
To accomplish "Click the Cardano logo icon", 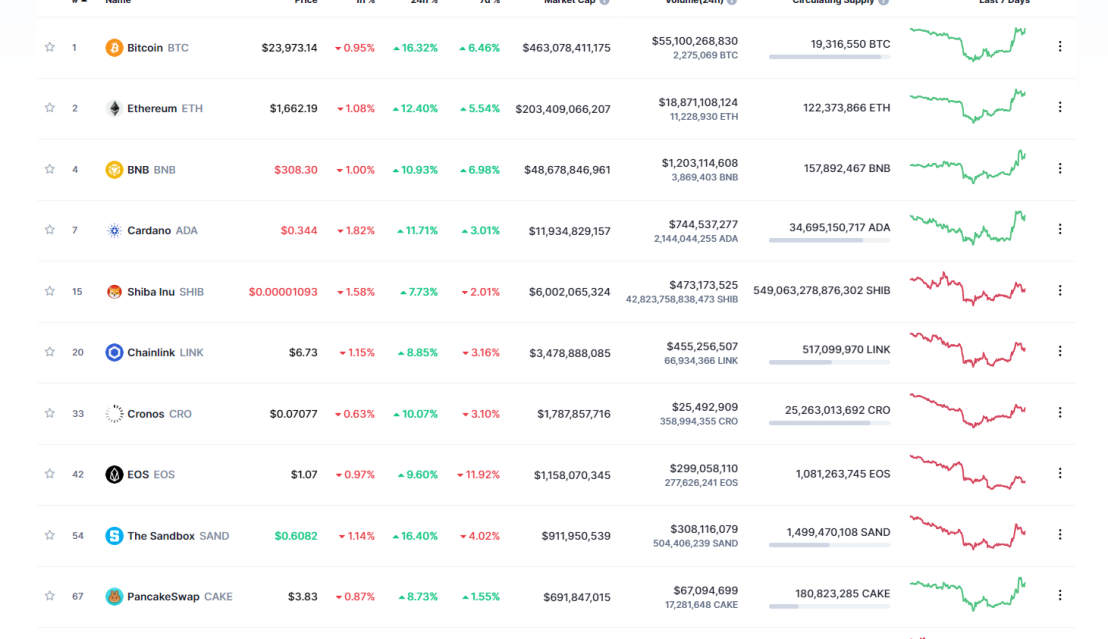I will (x=114, y=230).
